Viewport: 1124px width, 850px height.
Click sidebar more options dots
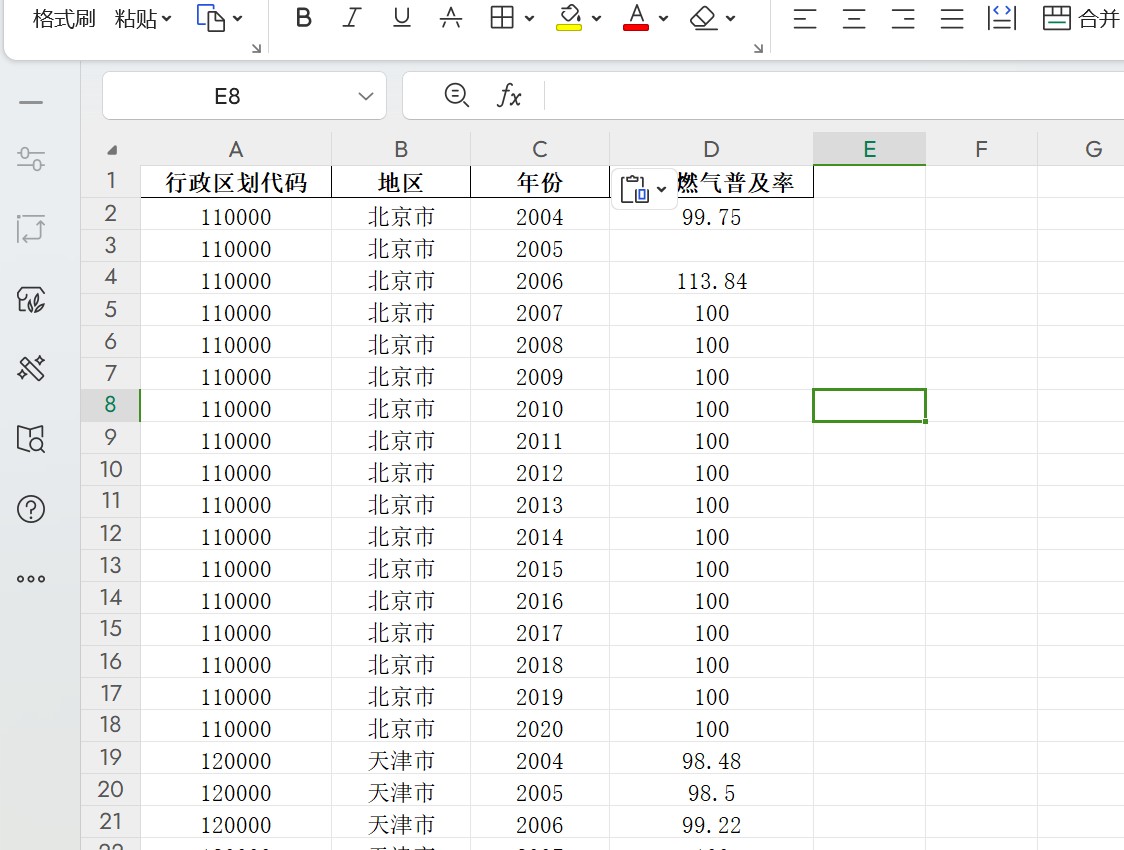coord(31,579)
